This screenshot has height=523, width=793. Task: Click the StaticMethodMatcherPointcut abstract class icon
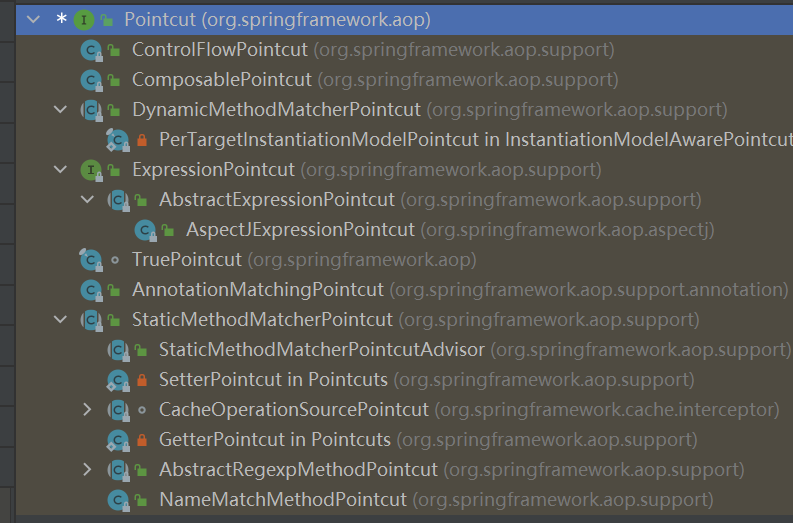point(92,320)
